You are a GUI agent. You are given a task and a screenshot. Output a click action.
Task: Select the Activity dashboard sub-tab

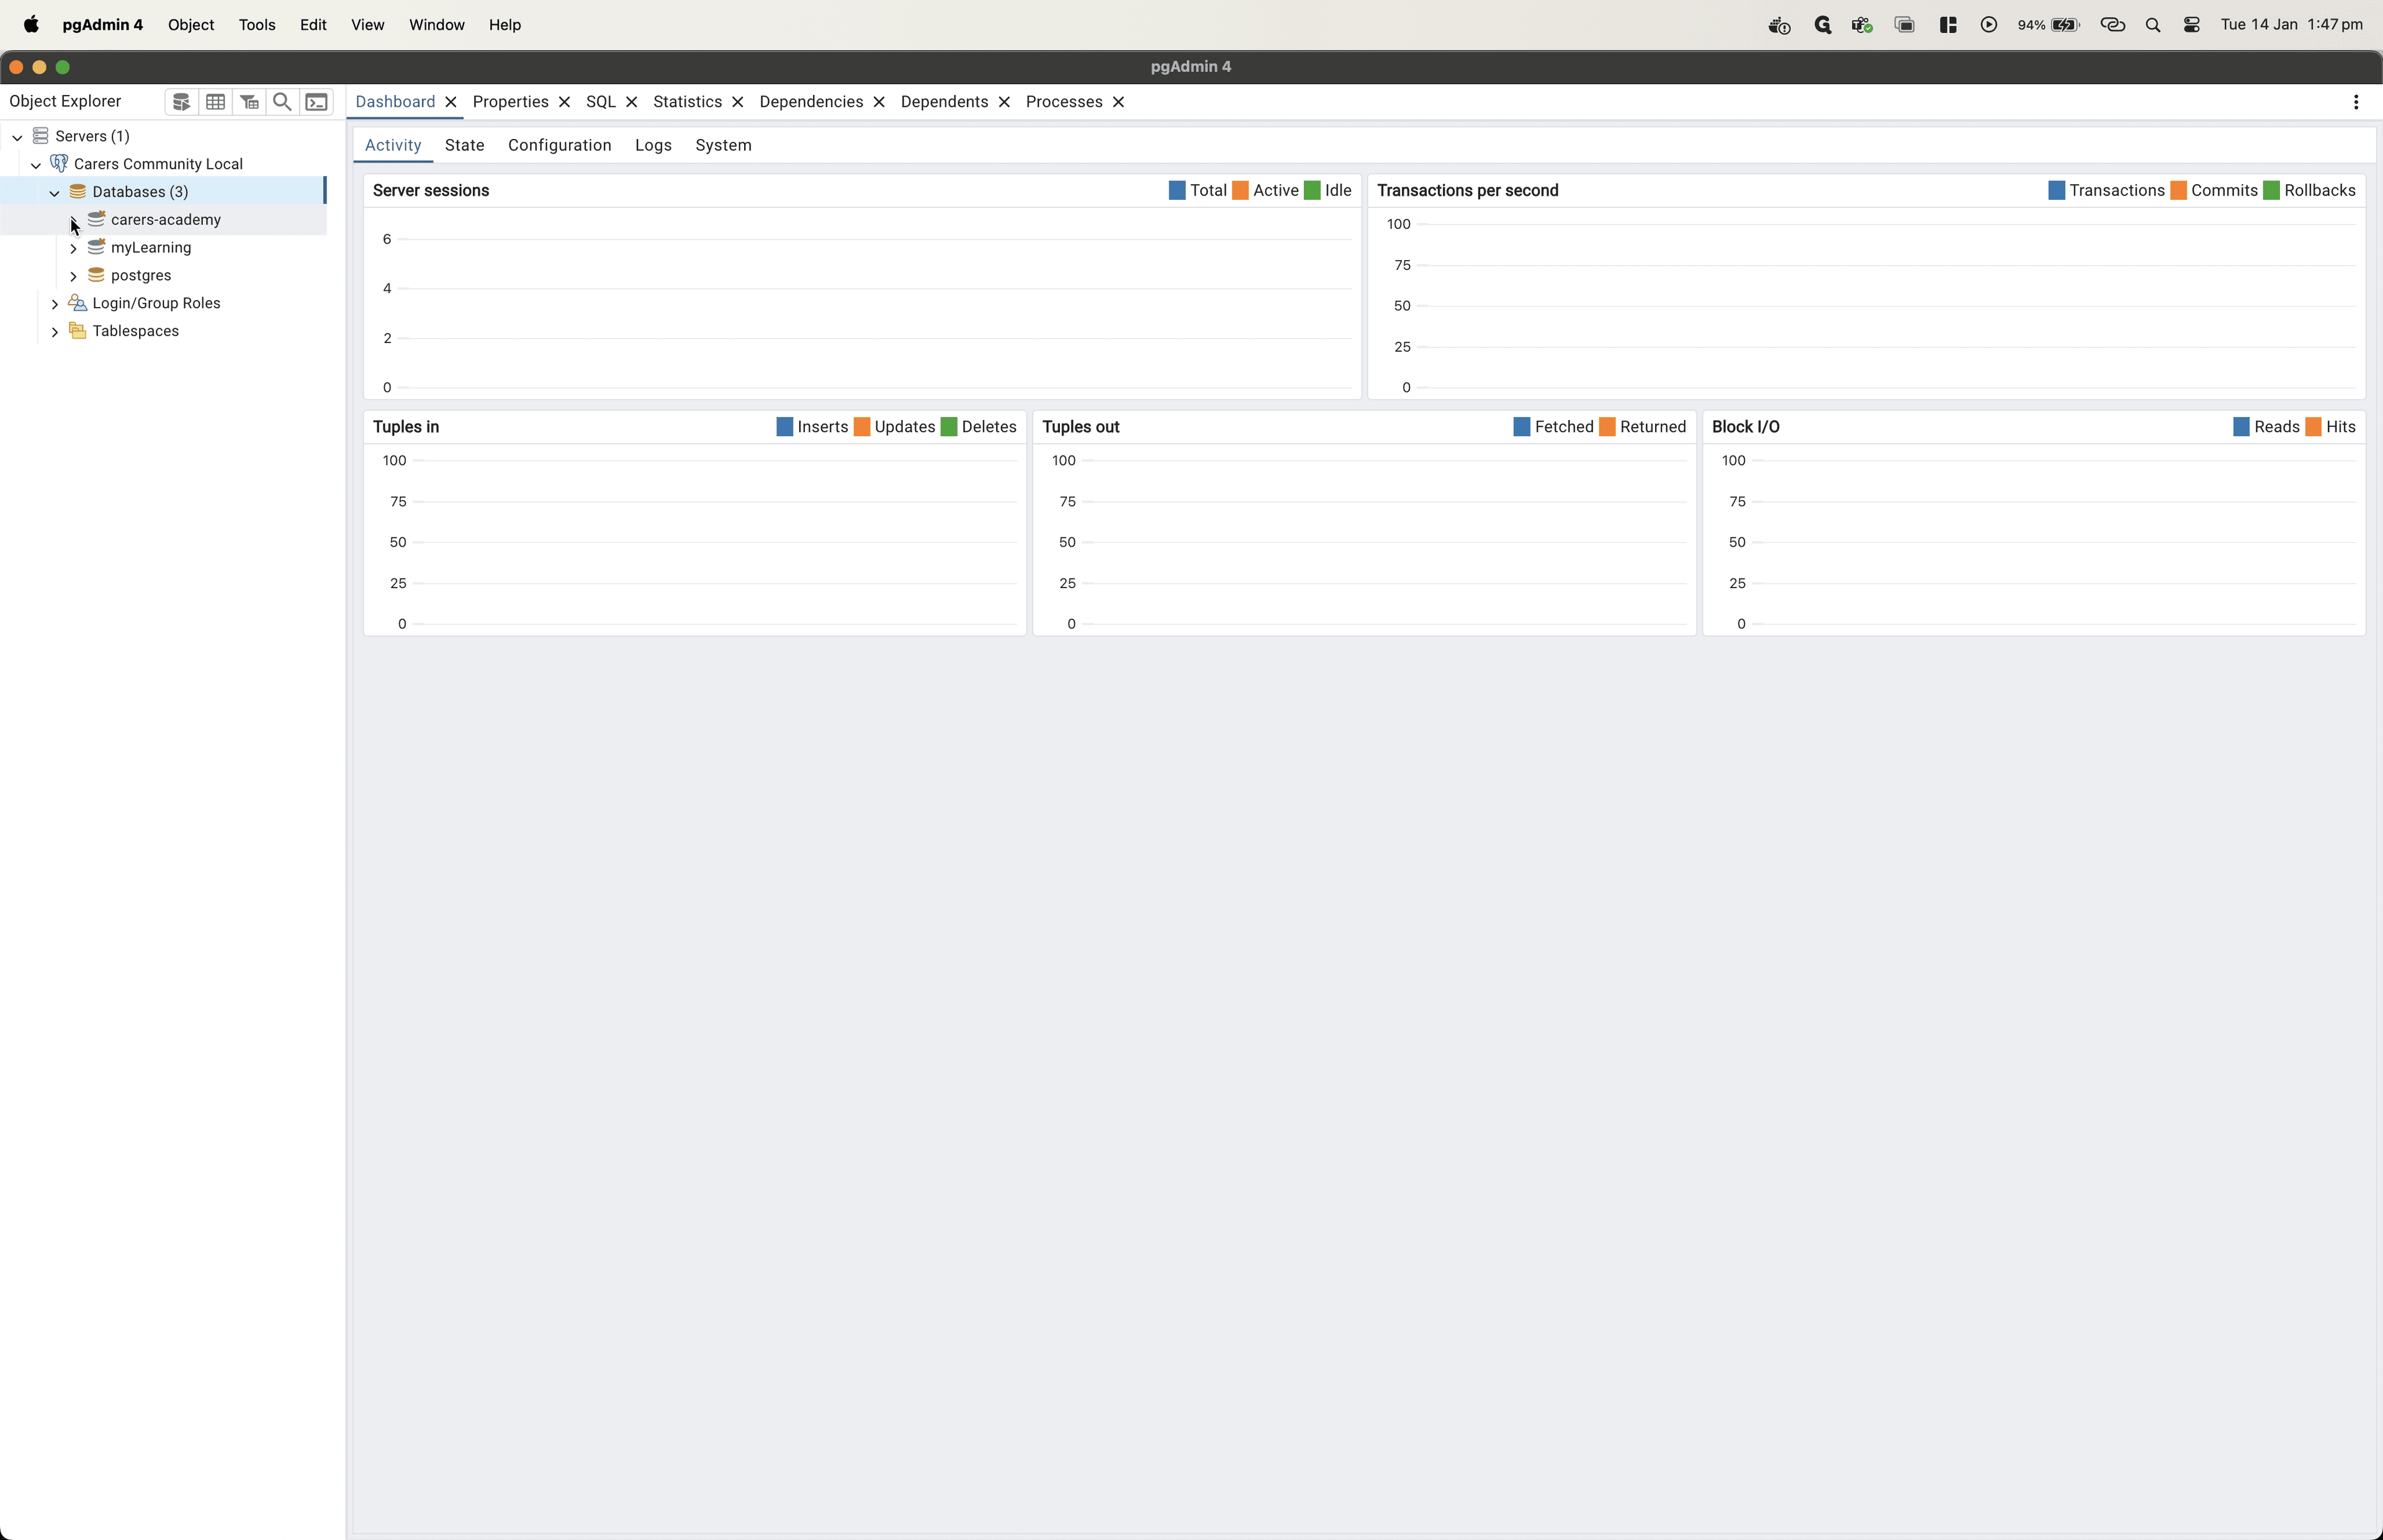[x=393, y=145]
